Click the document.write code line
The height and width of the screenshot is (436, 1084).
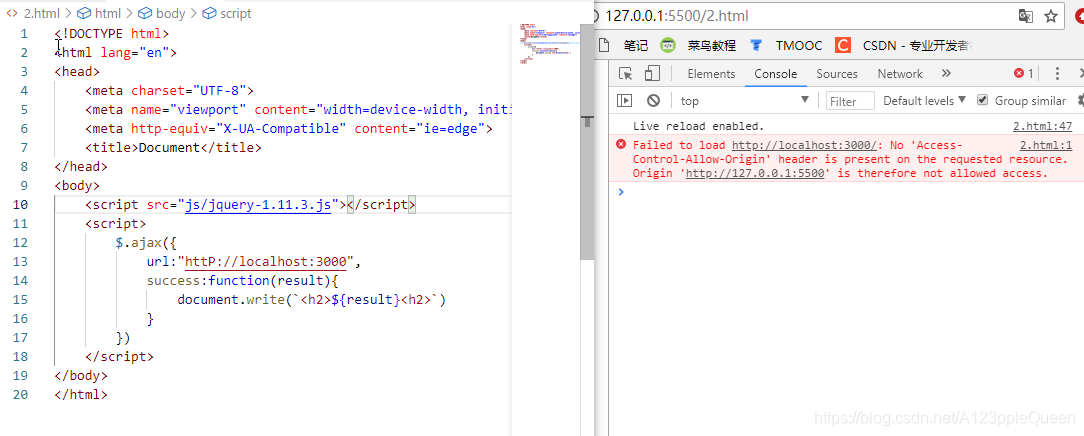(312, 300)
